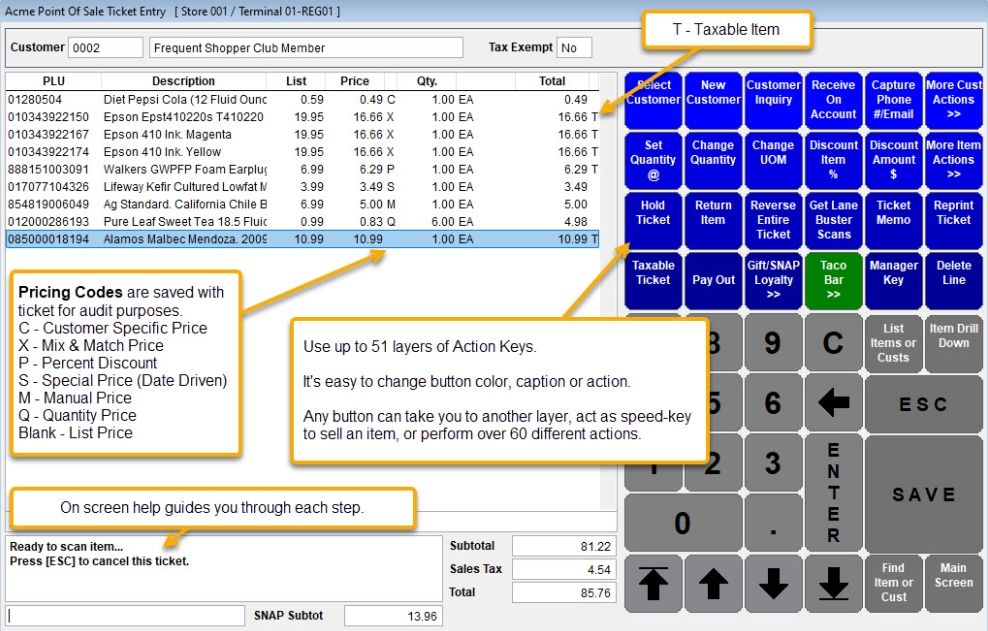
Task: Click the PLU column header
Action: [54, 81]
